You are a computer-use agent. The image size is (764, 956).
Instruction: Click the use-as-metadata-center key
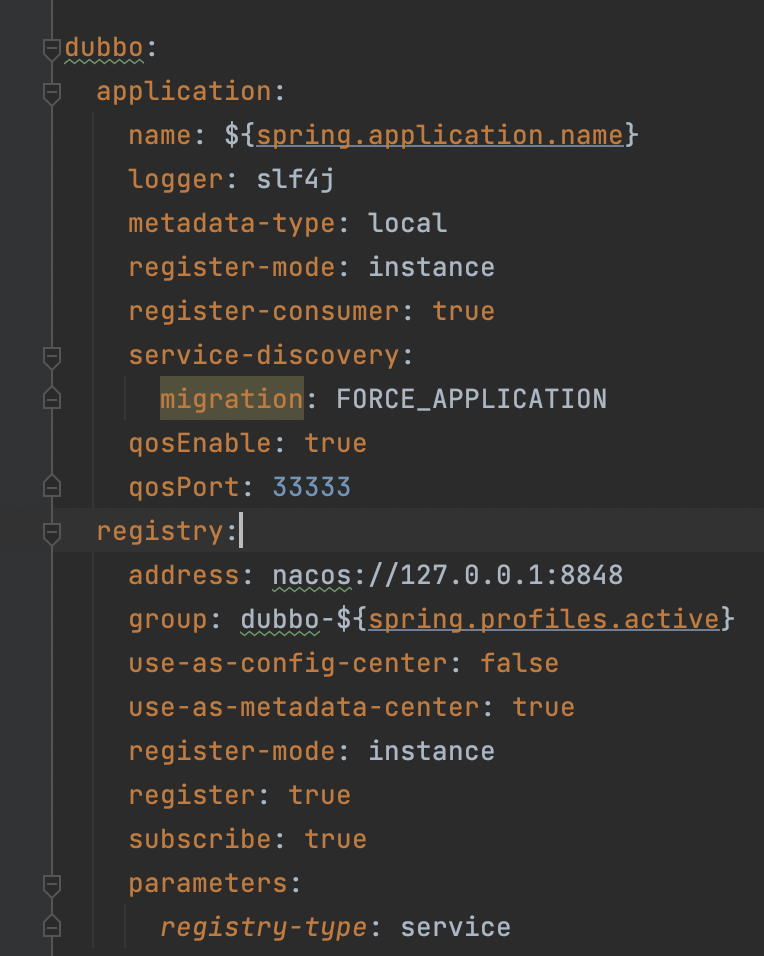(304, 707)
